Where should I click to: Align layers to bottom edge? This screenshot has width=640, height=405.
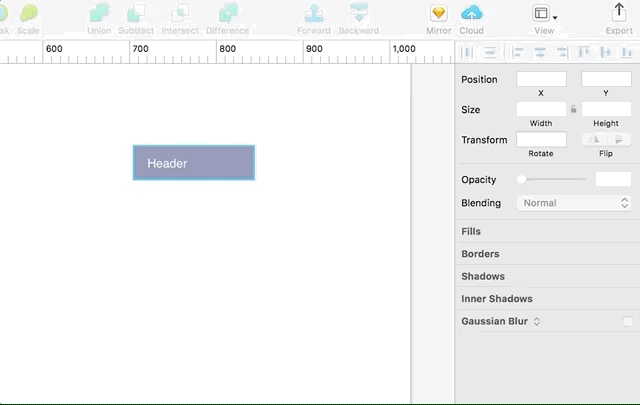point(627,52)
